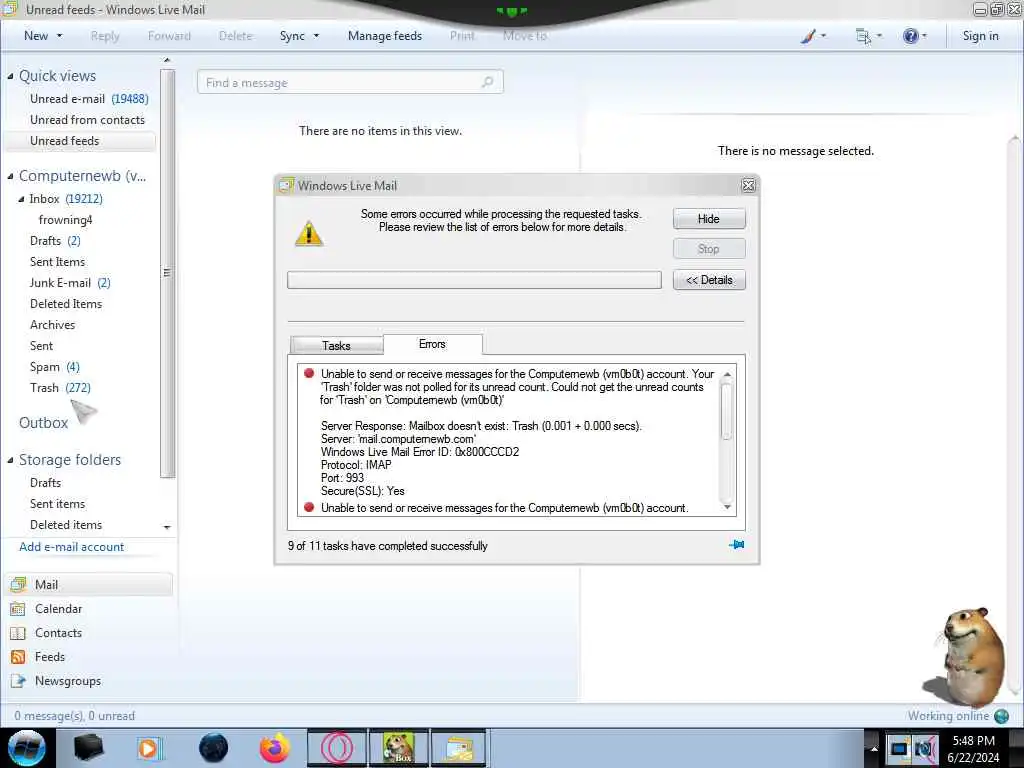
Task: Open the black box taskbar icon
Action: pos(88,748)
